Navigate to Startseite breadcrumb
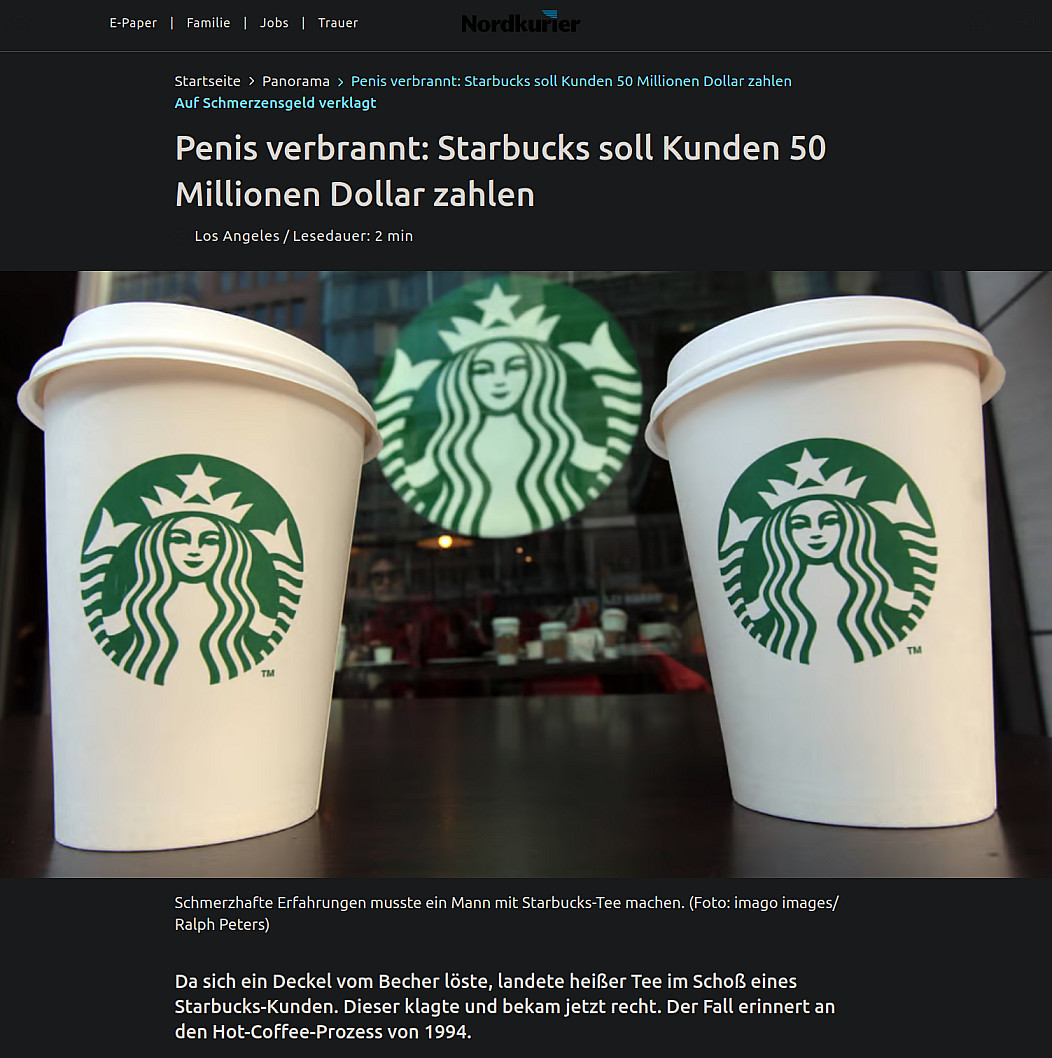 coord(207,81)
